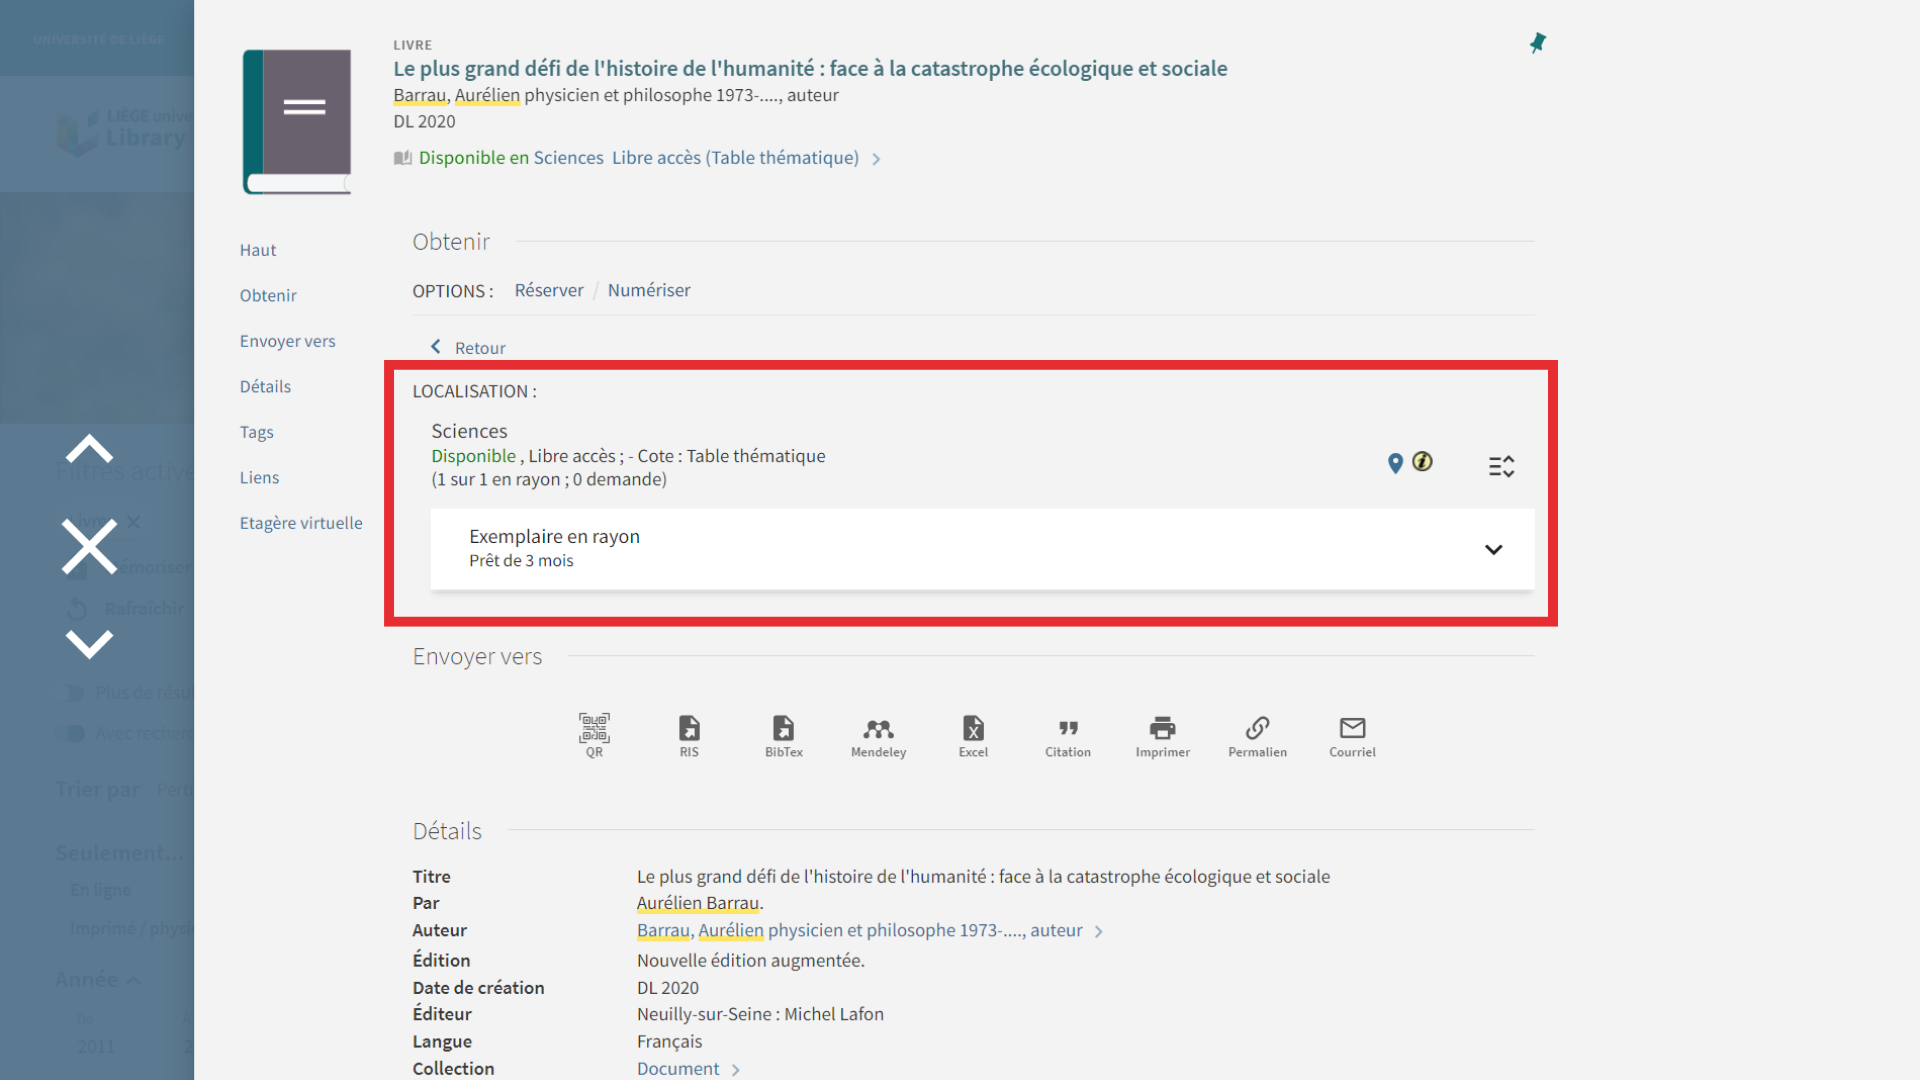Jump to the Haut section

pos(258,250)
